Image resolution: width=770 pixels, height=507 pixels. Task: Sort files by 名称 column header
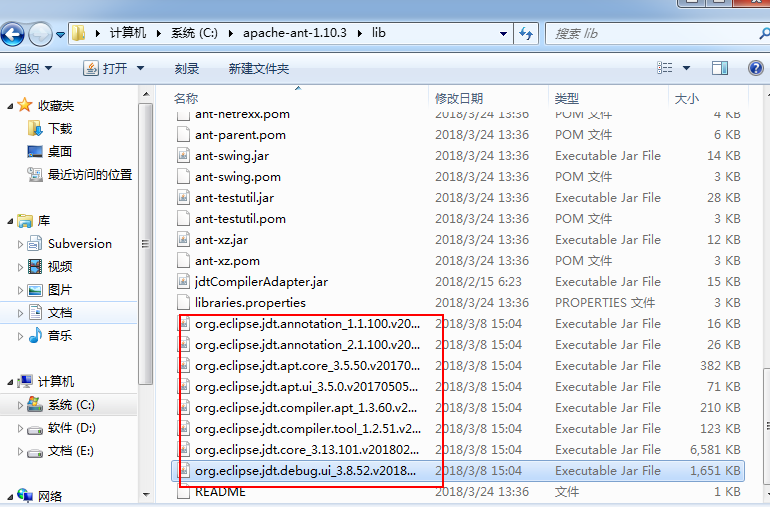pyautogui.click(x=186, y=98)
